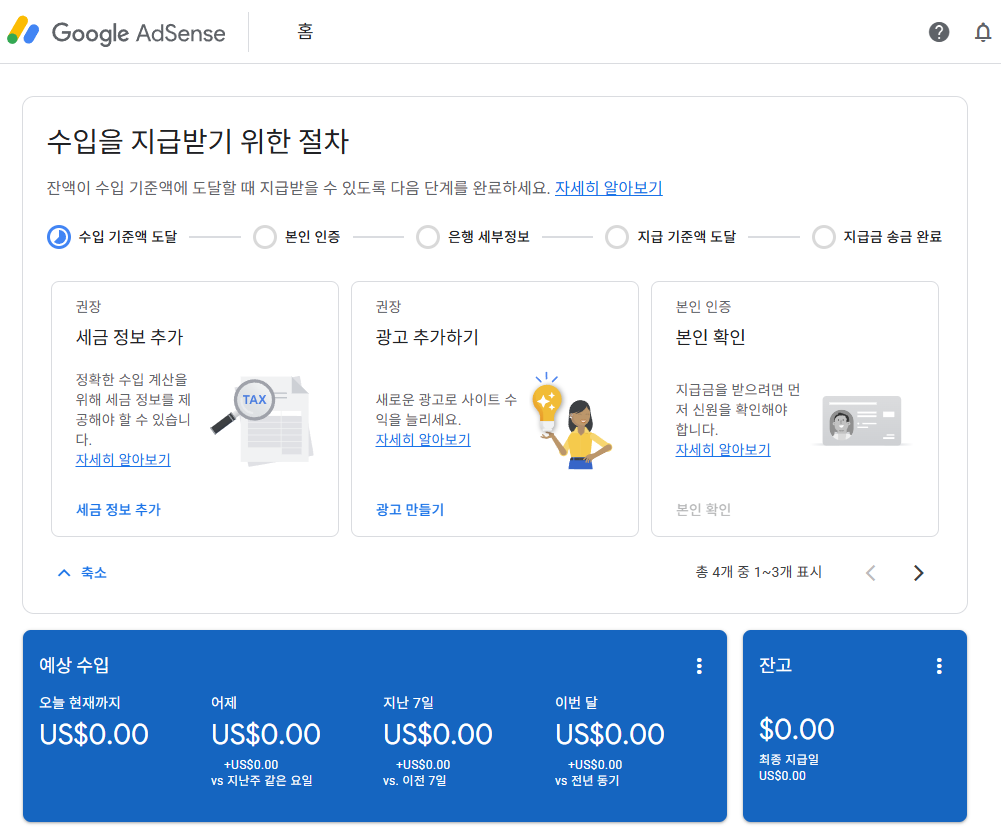Select the 은행 세부정보 step circle

(x=428, y=237)
